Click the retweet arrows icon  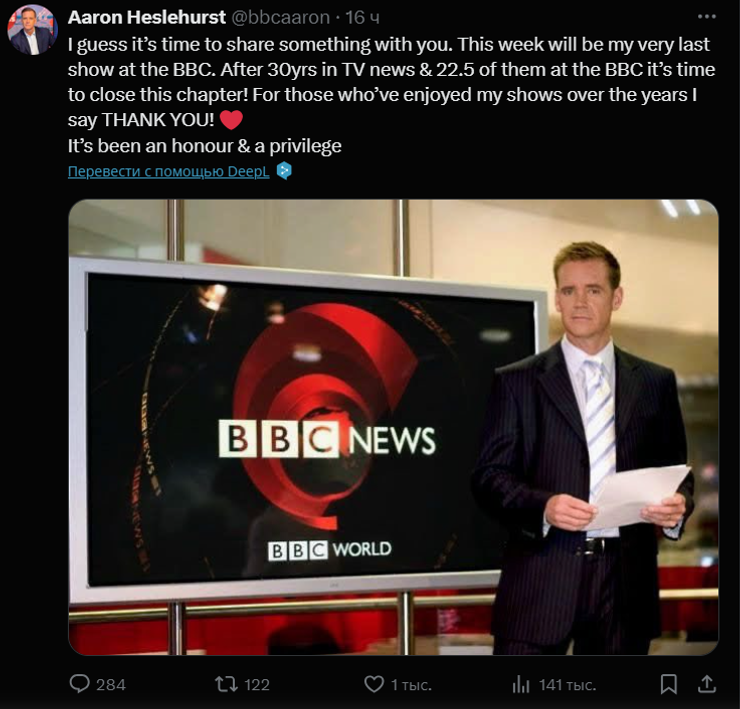[x=226, y=684]
